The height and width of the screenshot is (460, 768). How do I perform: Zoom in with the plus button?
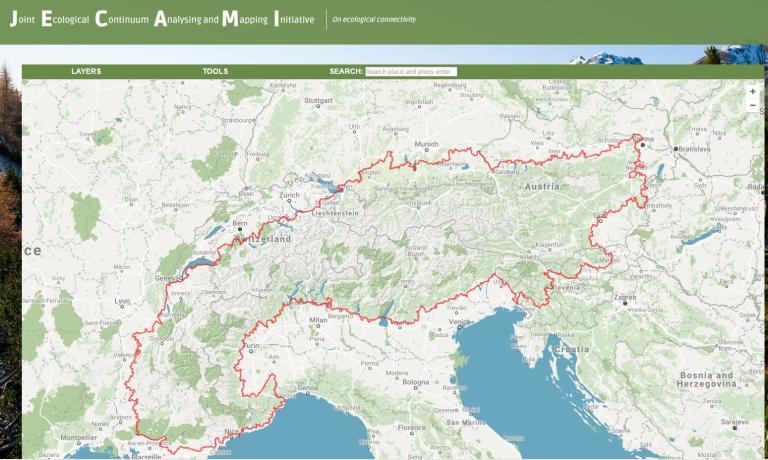(x=753, y=92)
